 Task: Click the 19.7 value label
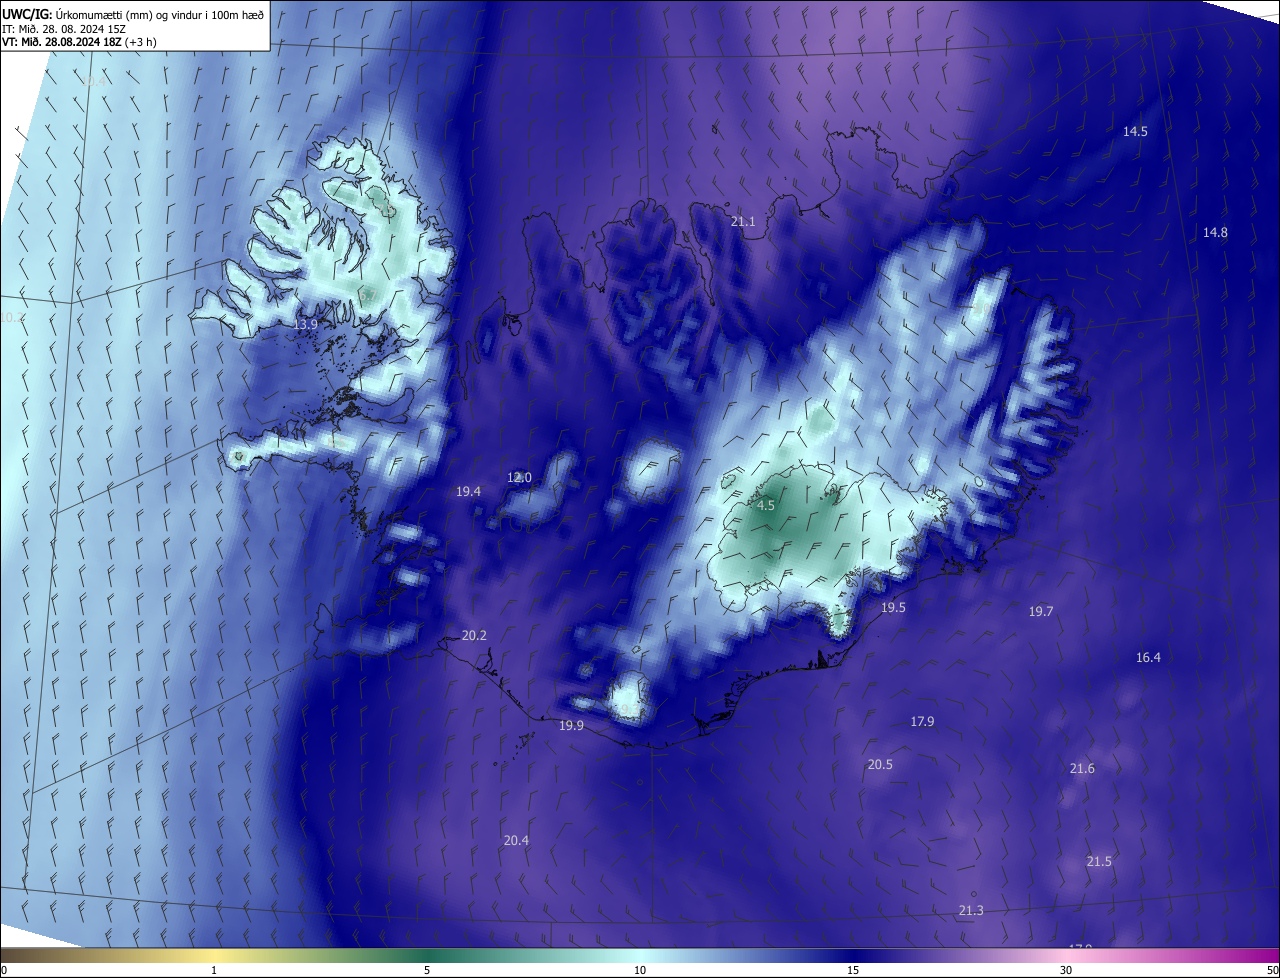tap(1041, 611)
